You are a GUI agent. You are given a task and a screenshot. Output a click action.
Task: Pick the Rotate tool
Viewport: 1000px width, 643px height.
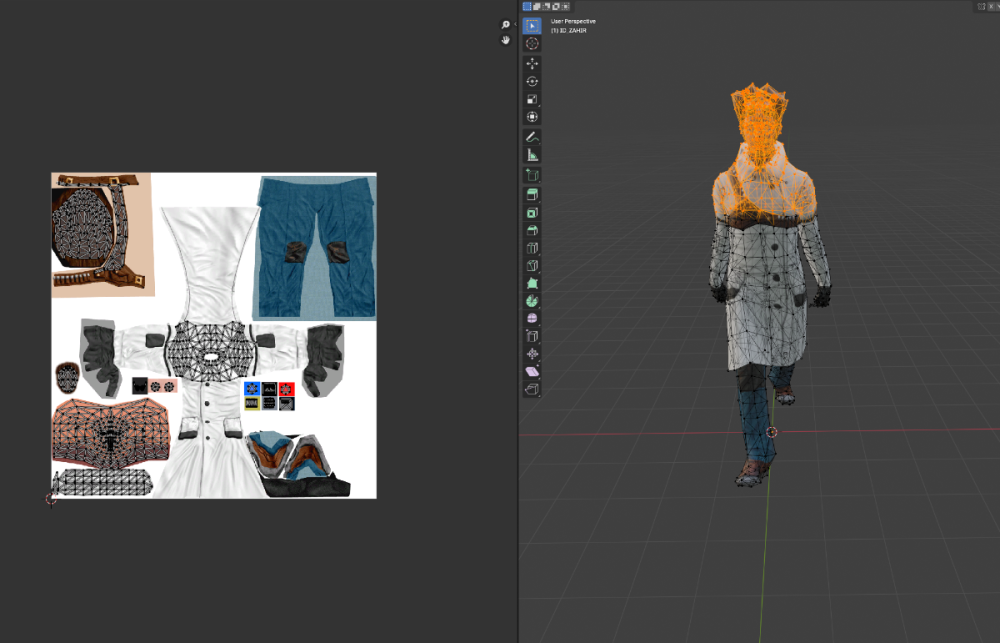[x=532, y=81]
